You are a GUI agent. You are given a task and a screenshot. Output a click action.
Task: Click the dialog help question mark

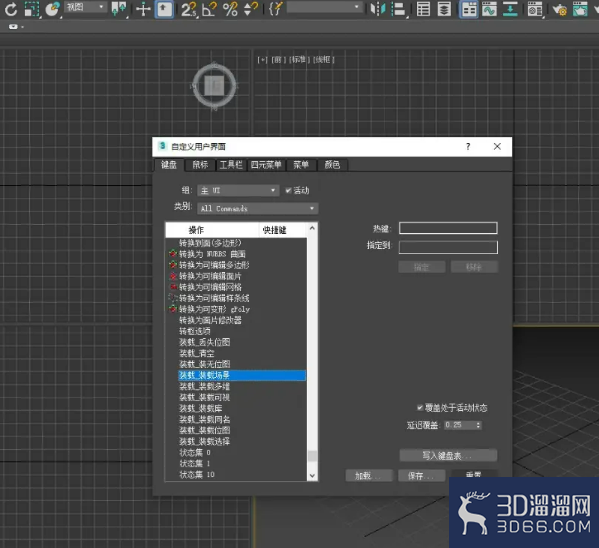coord(468,147)
